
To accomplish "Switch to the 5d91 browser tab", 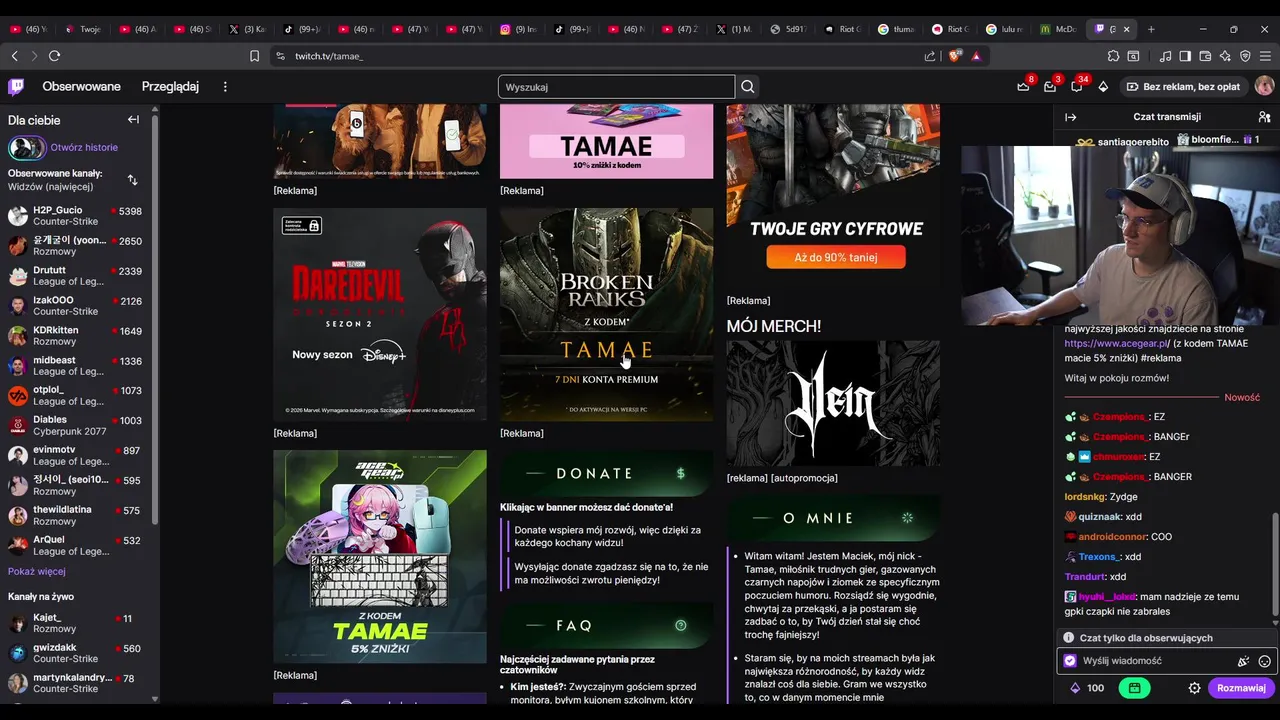I will tap(788, 29).
